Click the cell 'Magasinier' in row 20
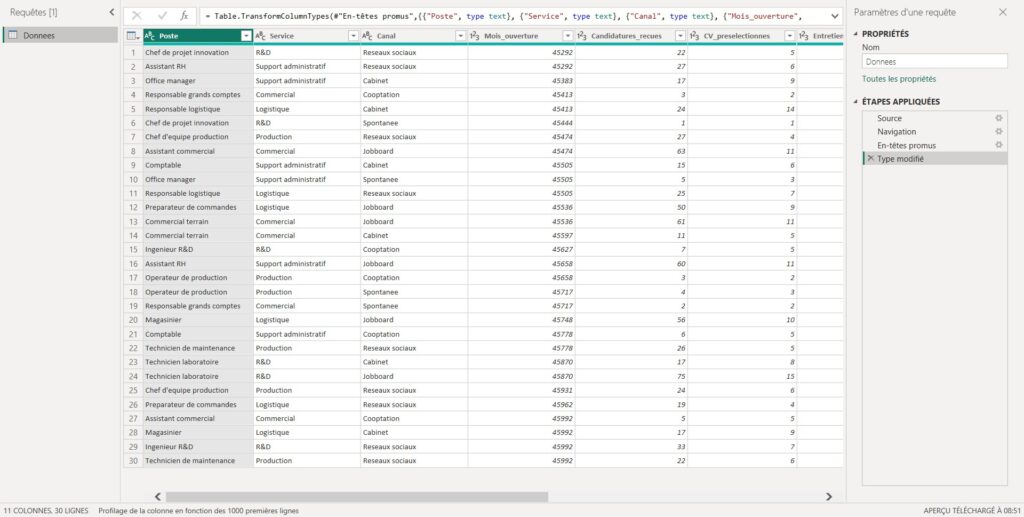Screen dimensions: 1024x517 pyautogui.click(x=198, y=320)
